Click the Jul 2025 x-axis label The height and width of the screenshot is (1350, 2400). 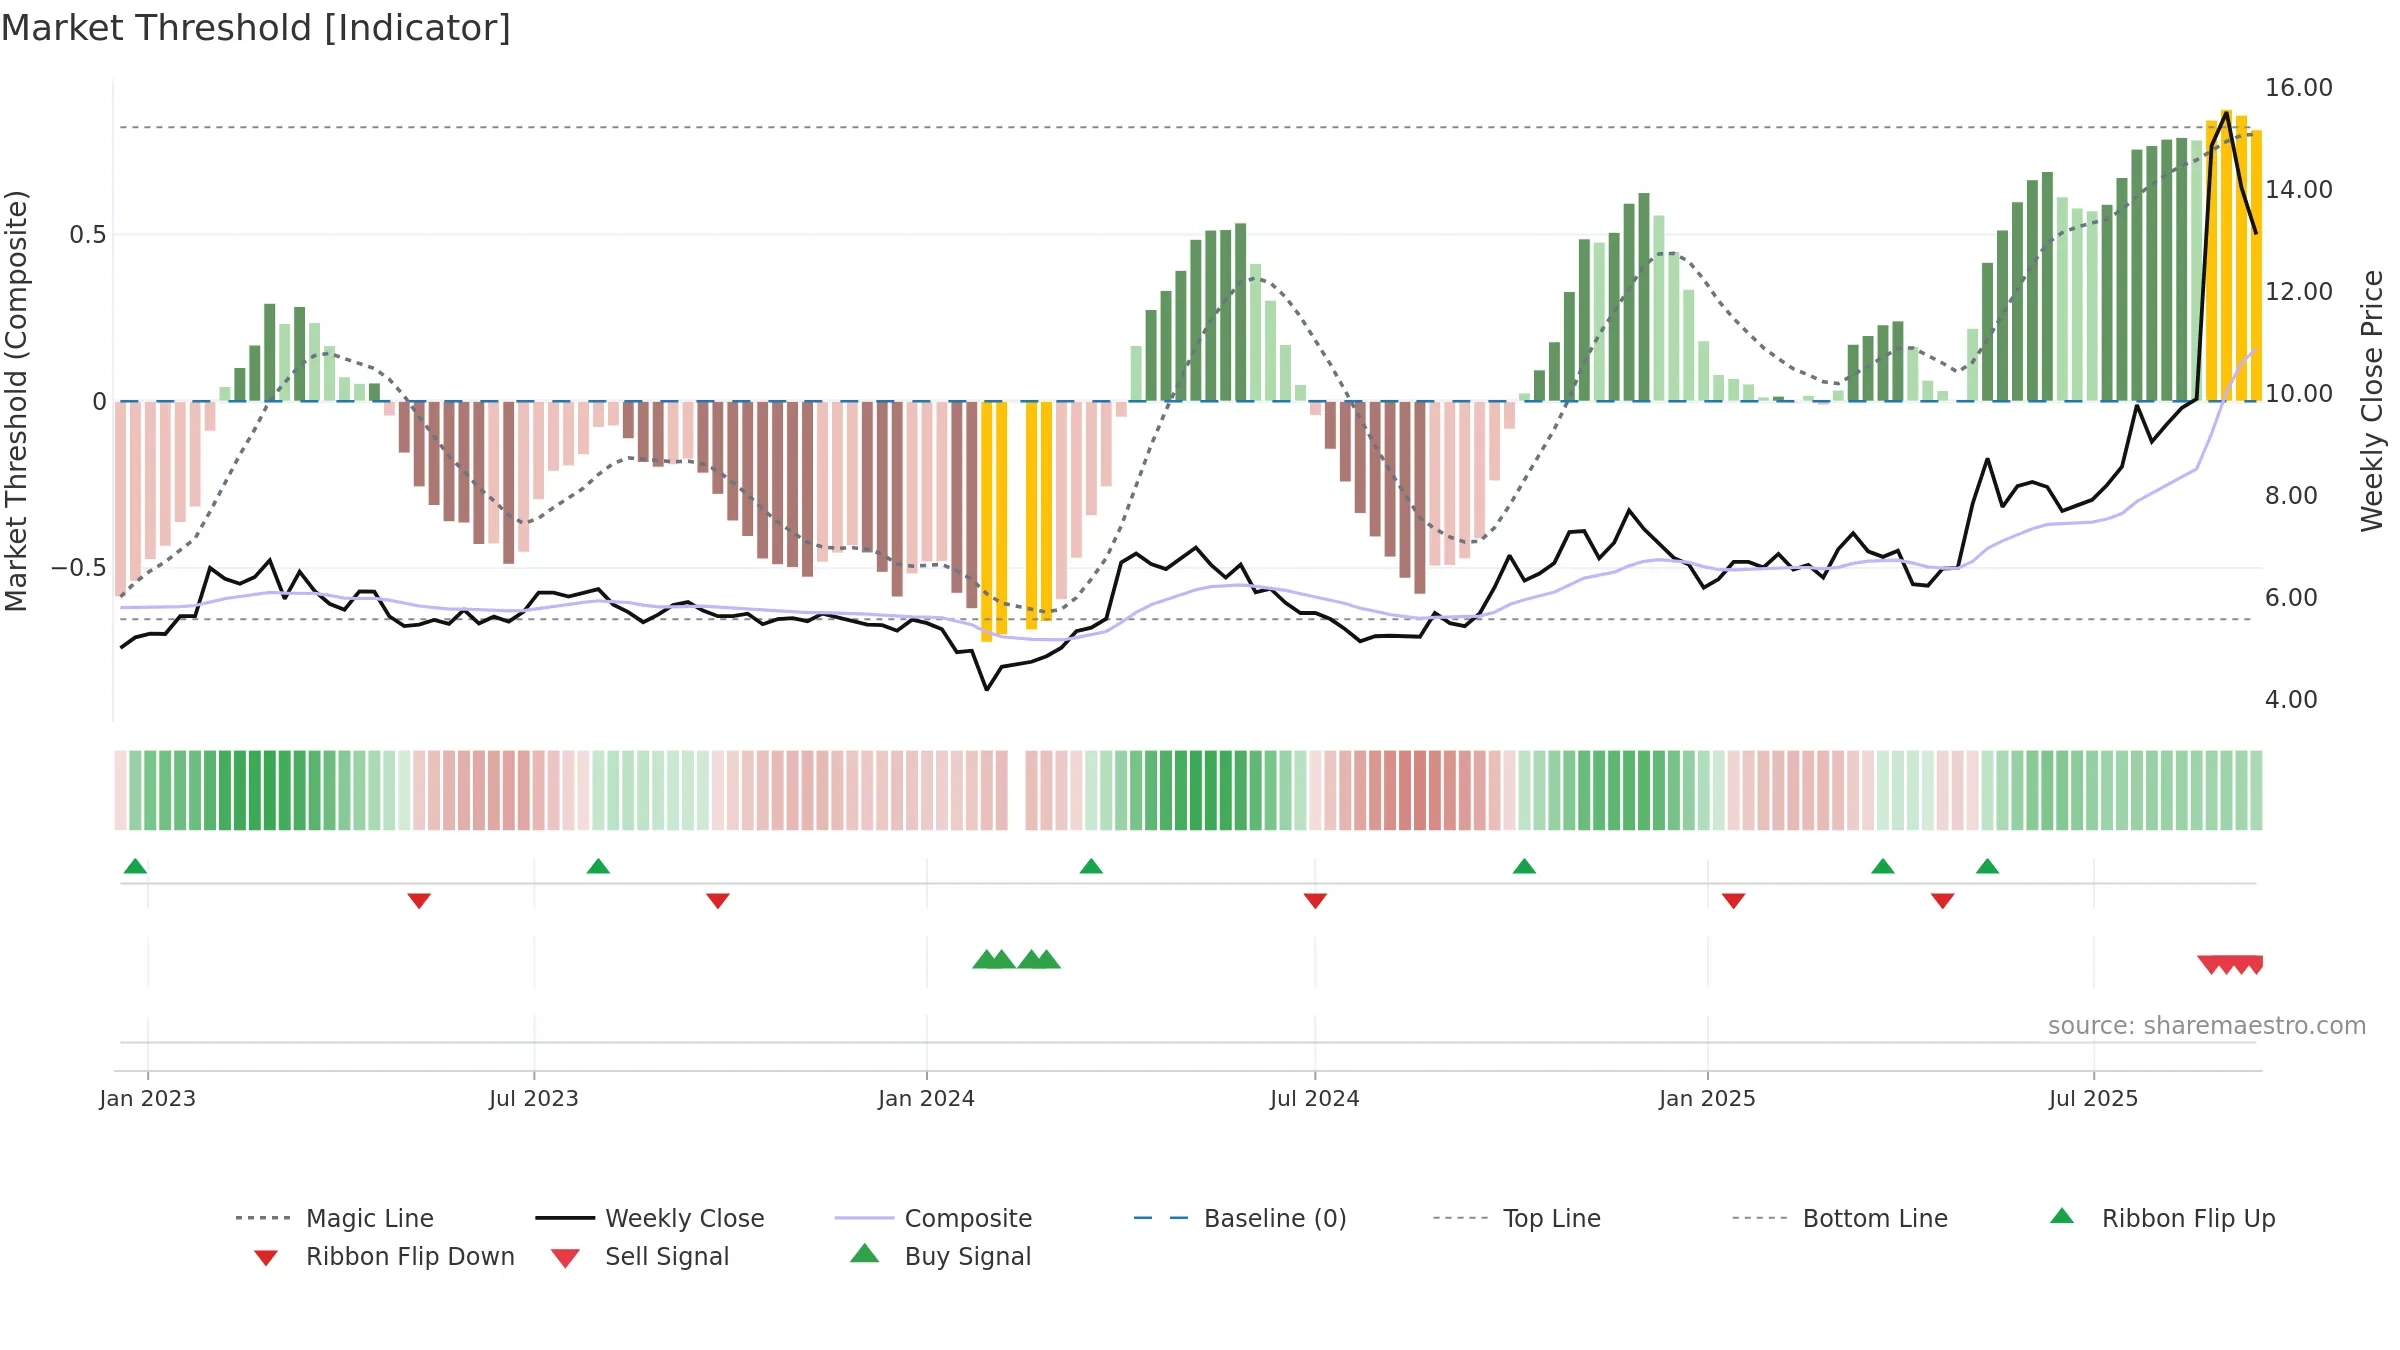pos(2093,1098)
